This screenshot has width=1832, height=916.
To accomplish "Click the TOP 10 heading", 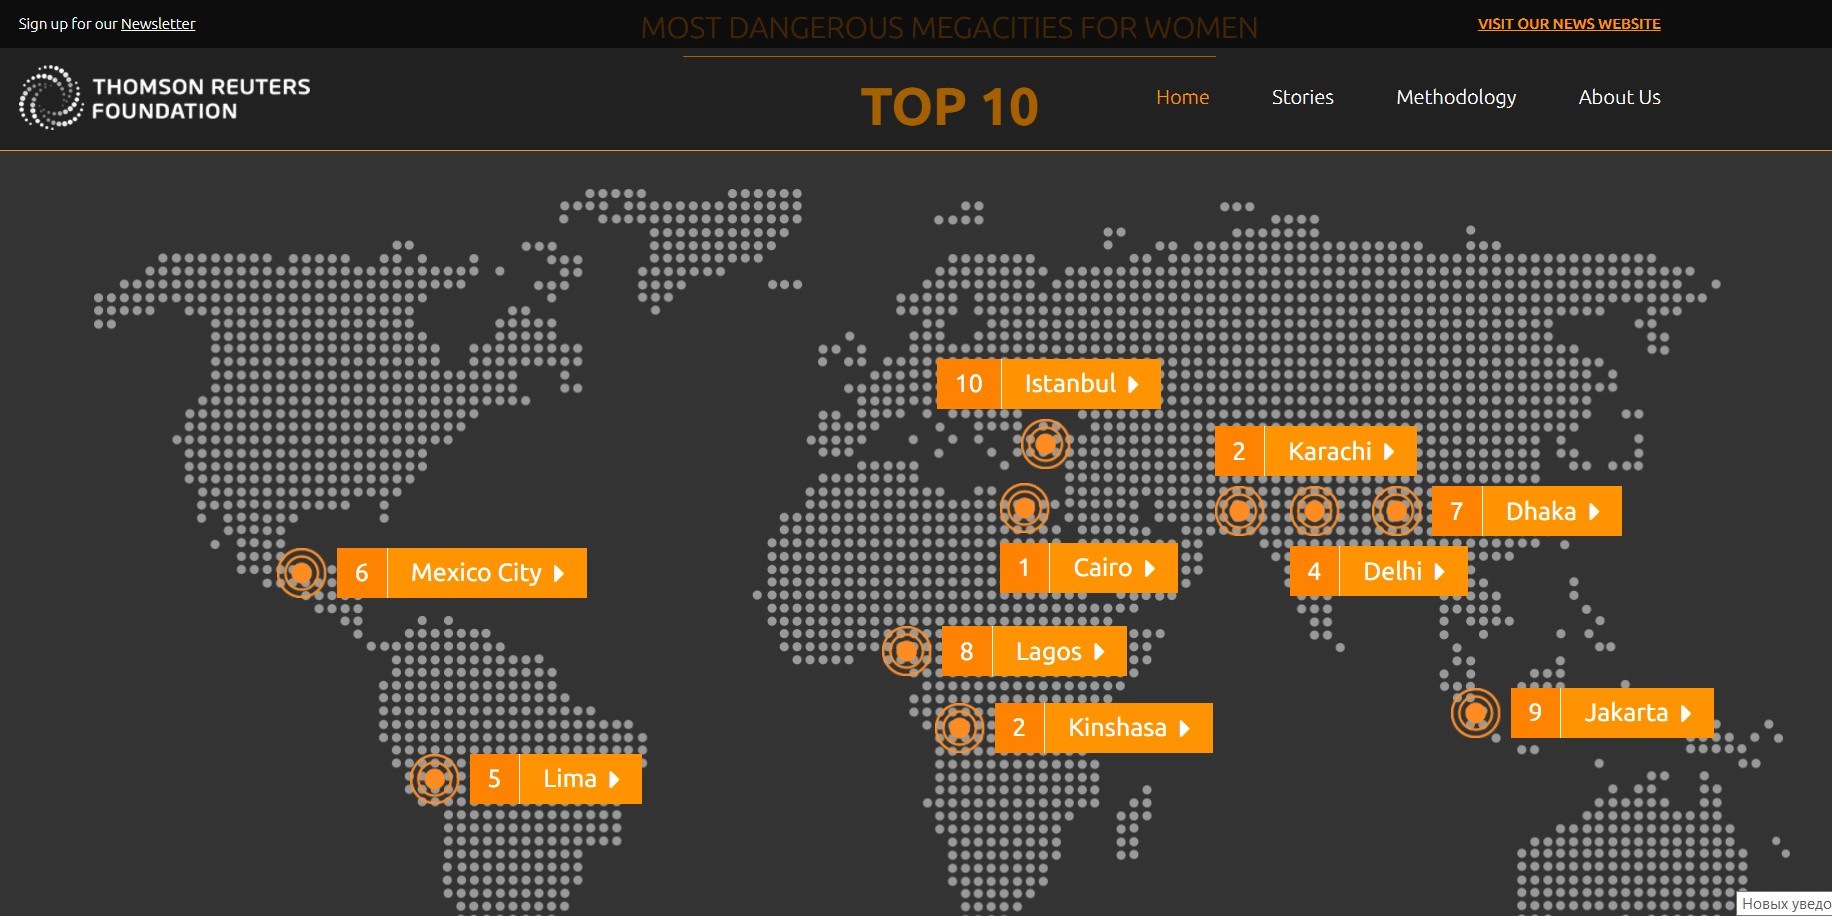I will click(949, 107).
